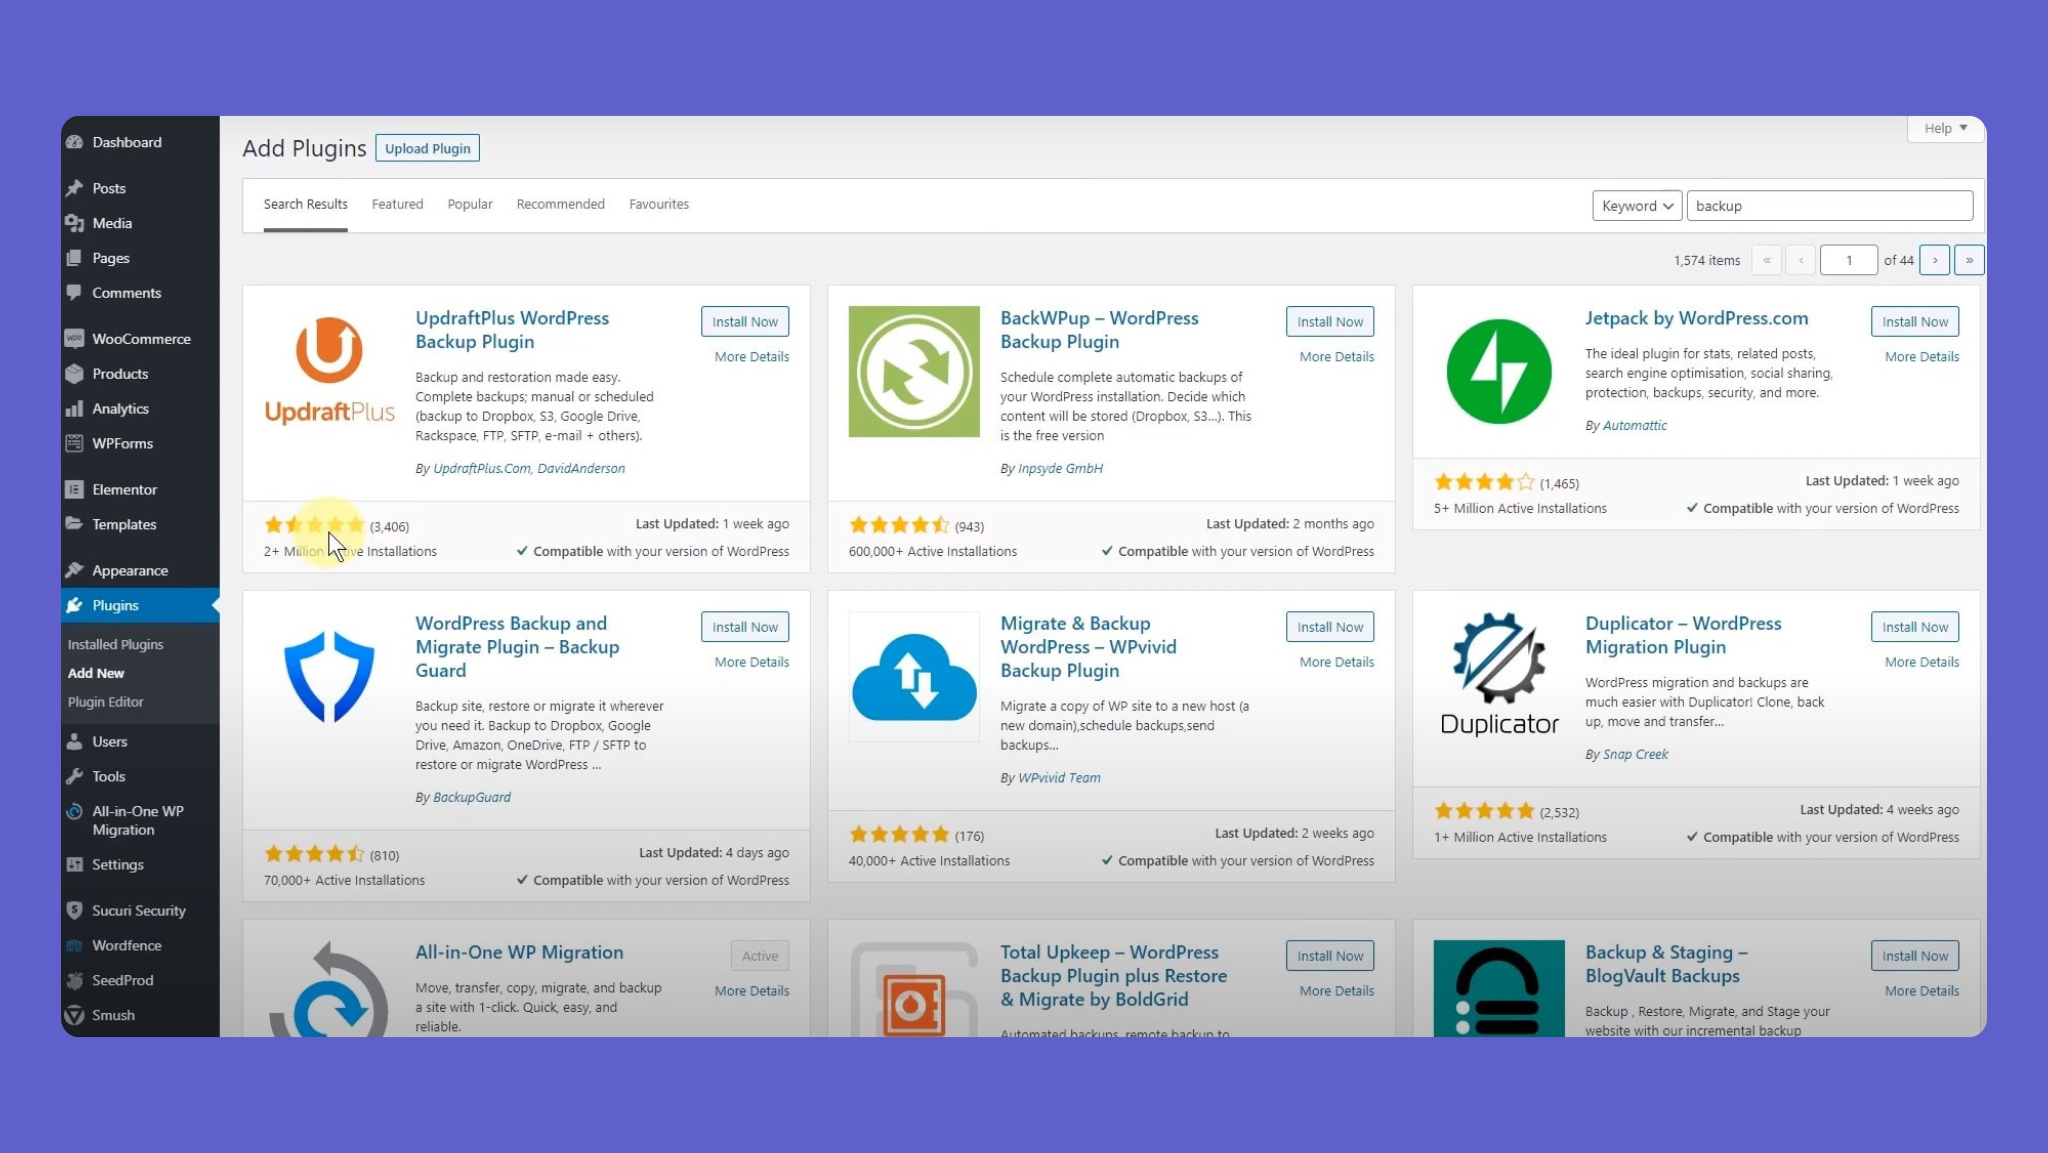Install the Duplicator plugin now

coord(1915,627)
